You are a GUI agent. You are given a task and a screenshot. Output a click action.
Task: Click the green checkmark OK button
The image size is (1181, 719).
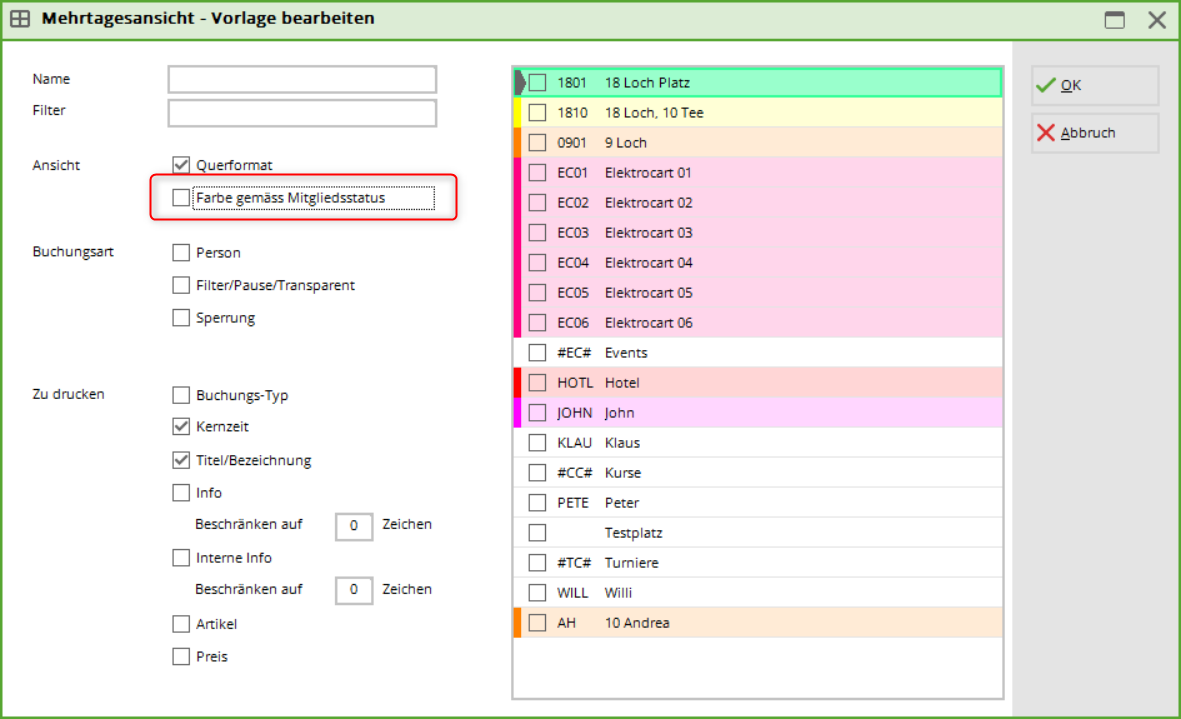(1094, 86)
